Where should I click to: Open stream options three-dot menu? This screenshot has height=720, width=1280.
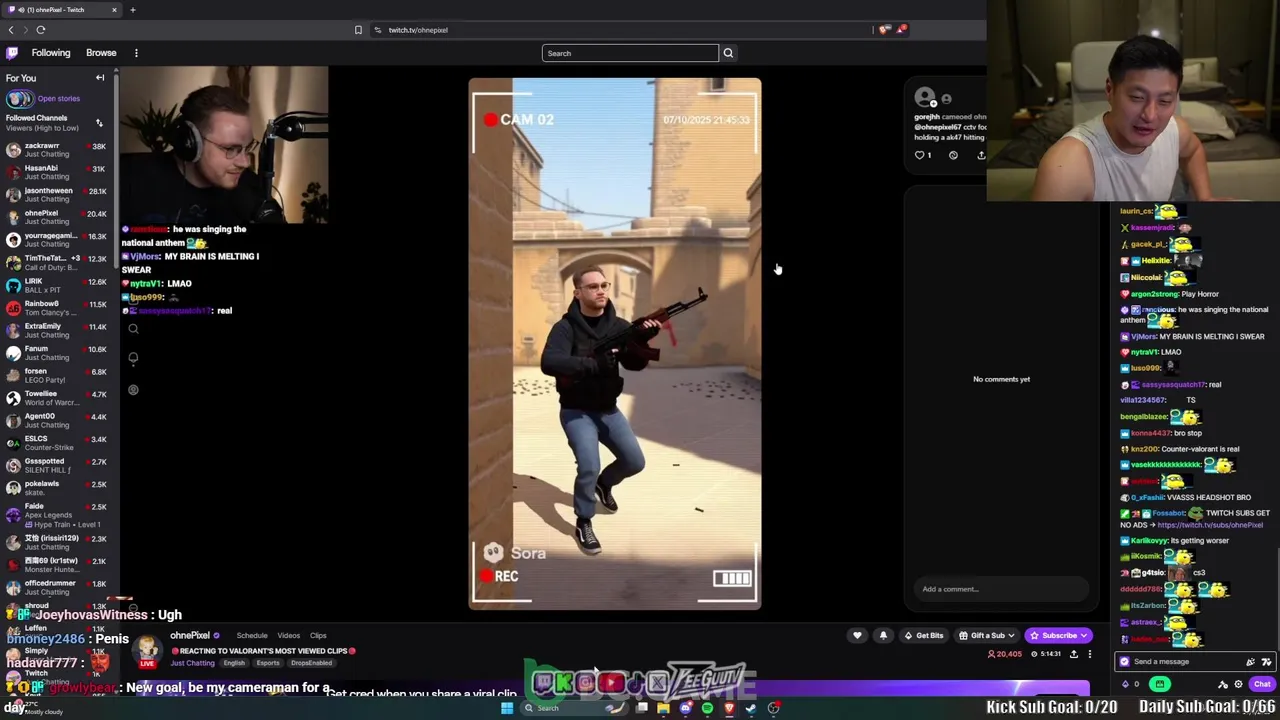pyautogui.click(x=1090, y=654)
